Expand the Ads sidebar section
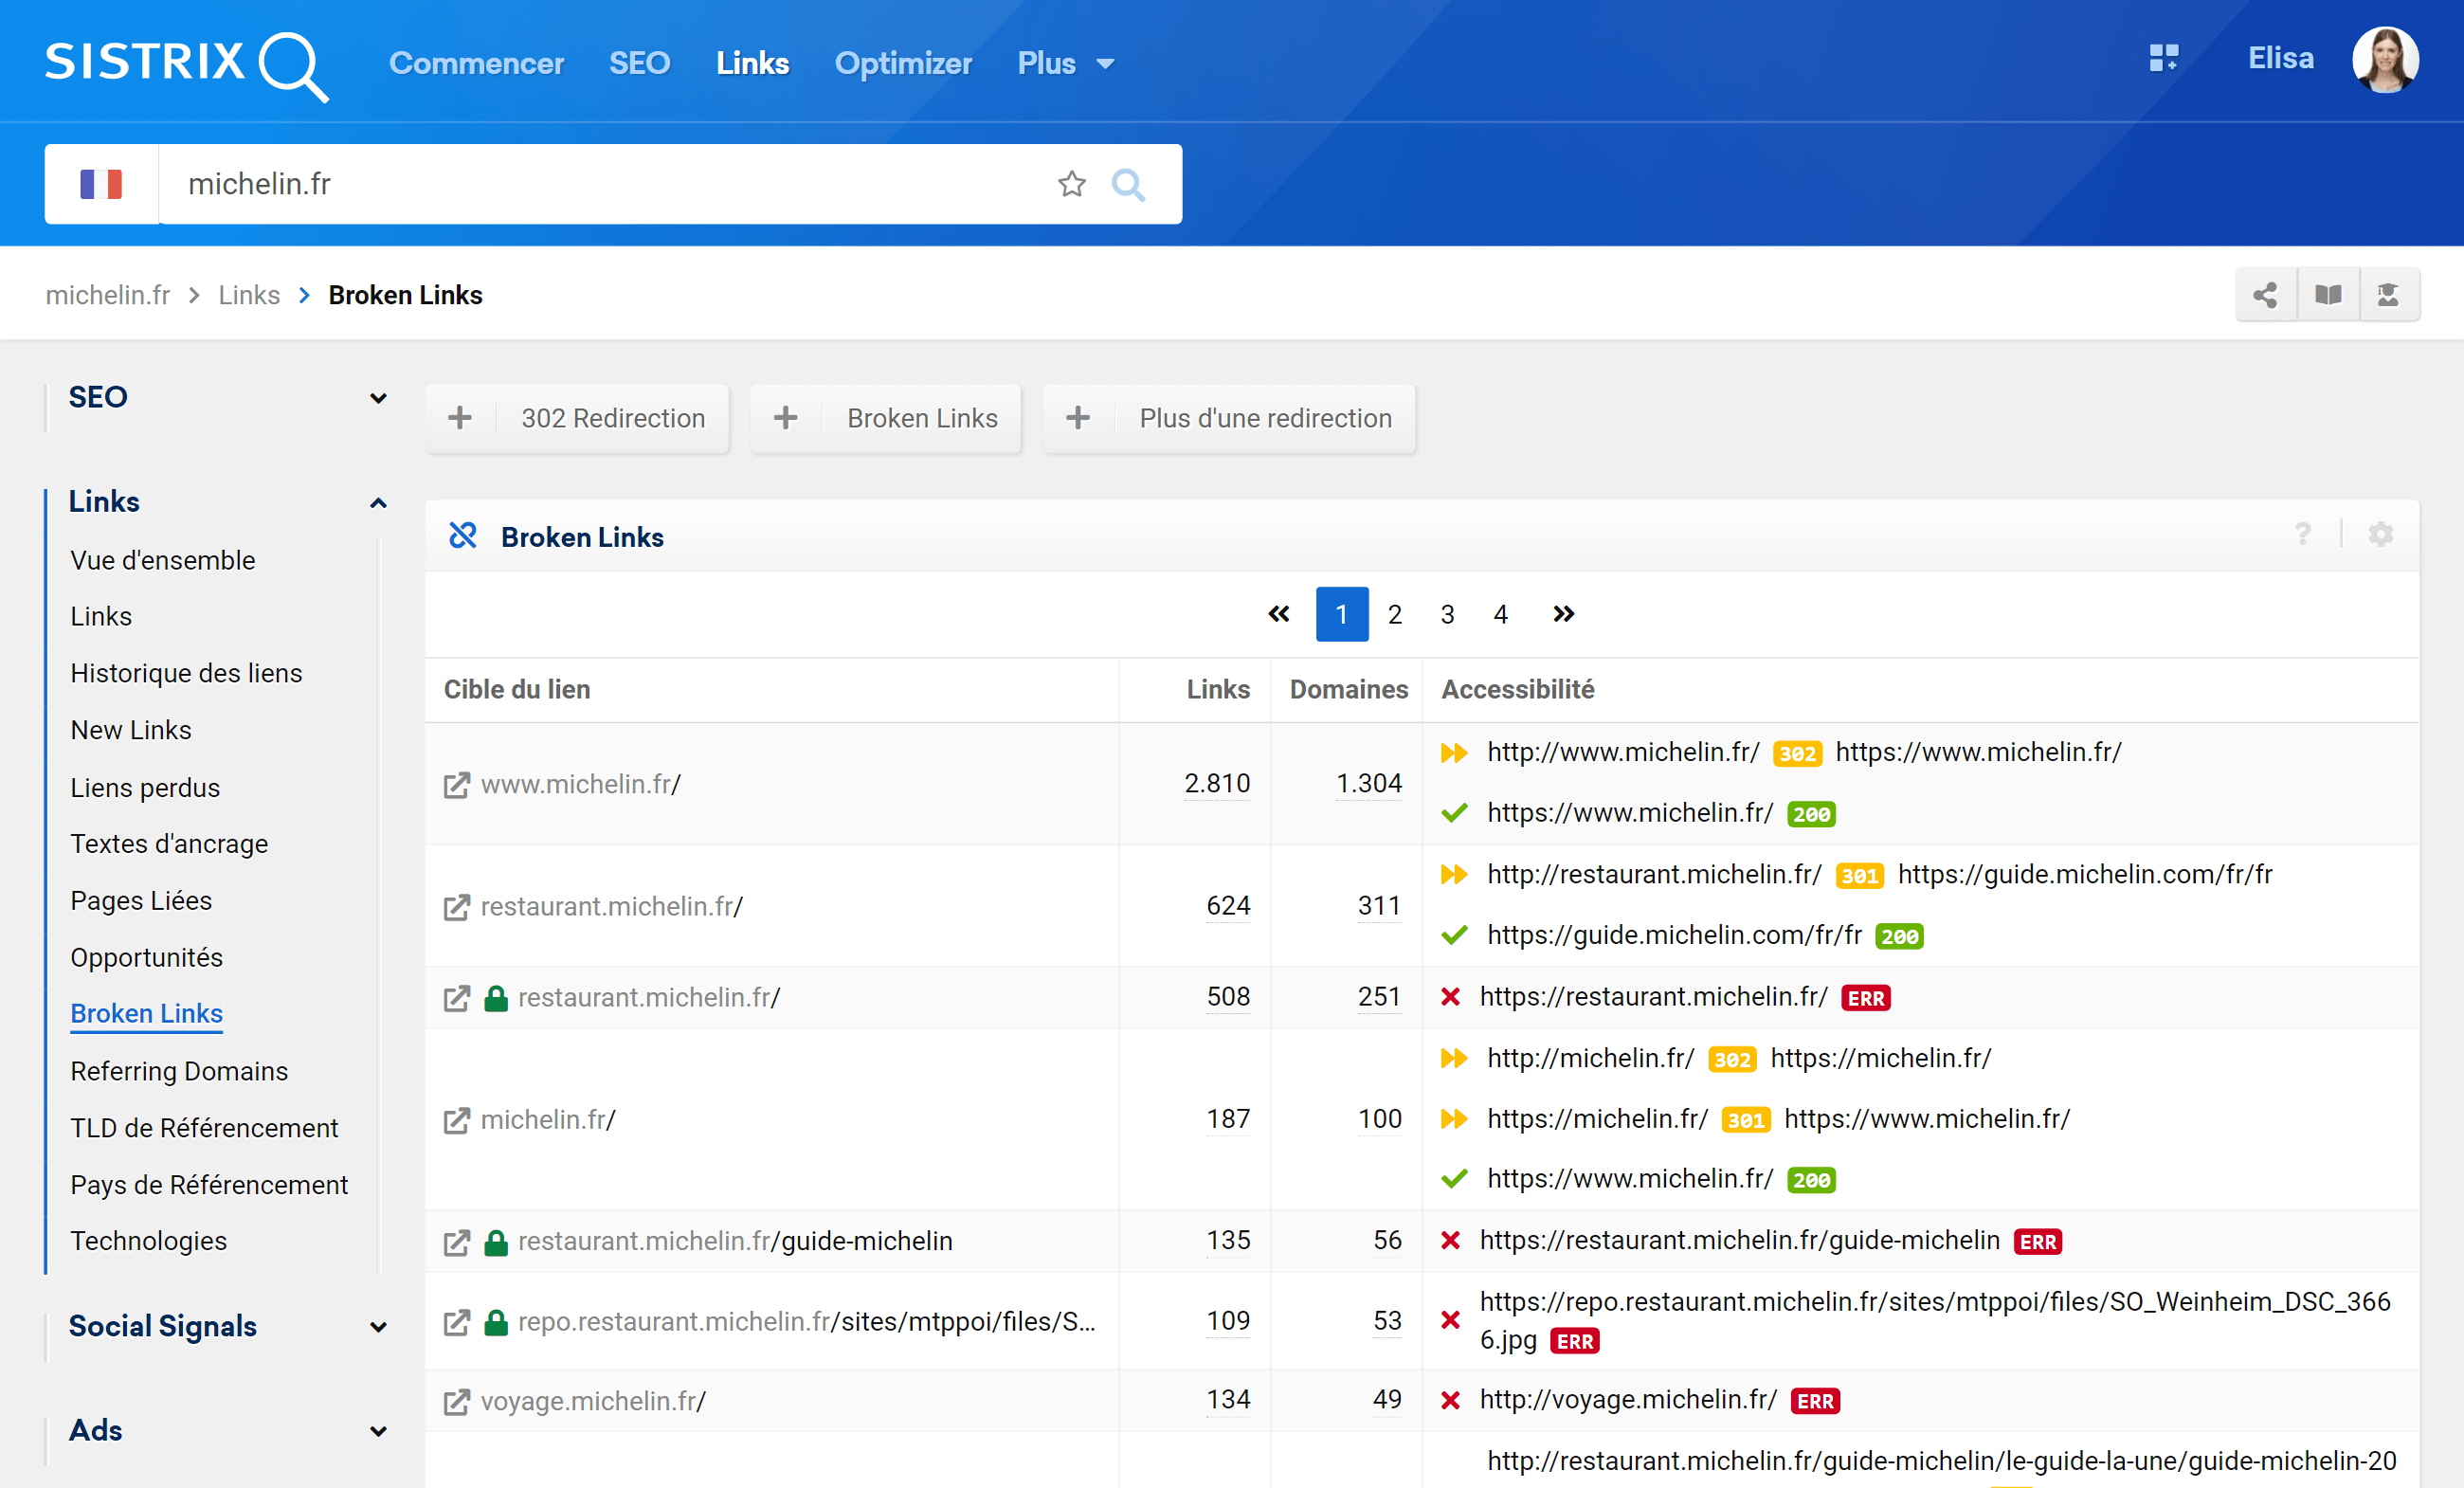Screen dimensions: 2464x1488 tap(378, 1432)
